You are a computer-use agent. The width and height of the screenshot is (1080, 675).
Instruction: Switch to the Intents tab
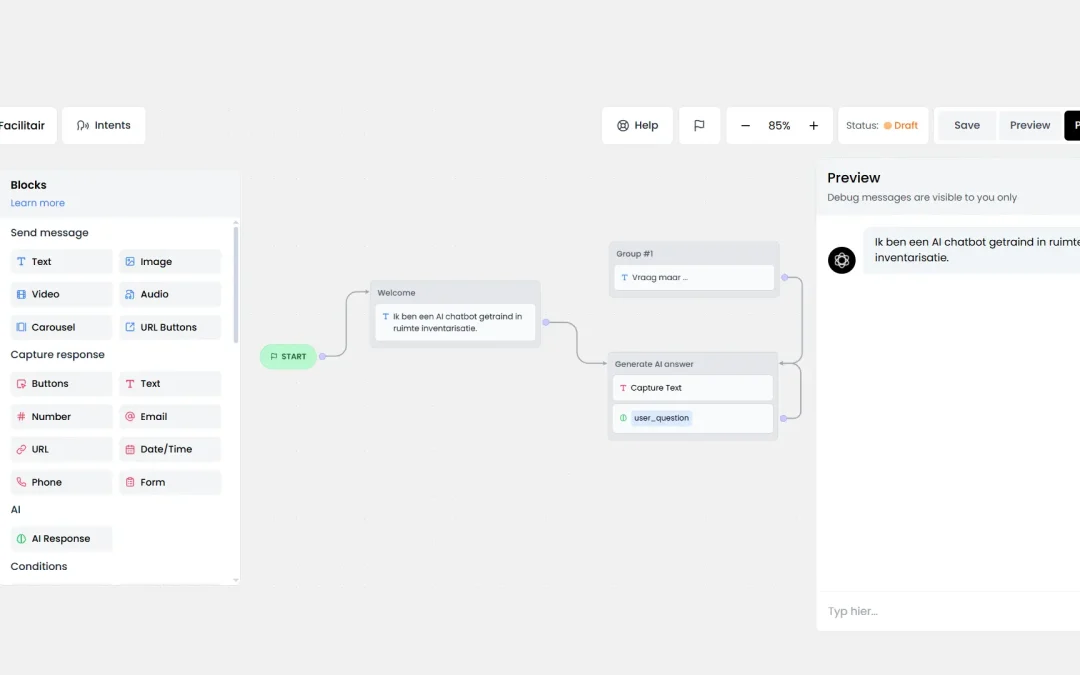pyautogui.click(x=103, y=125)
